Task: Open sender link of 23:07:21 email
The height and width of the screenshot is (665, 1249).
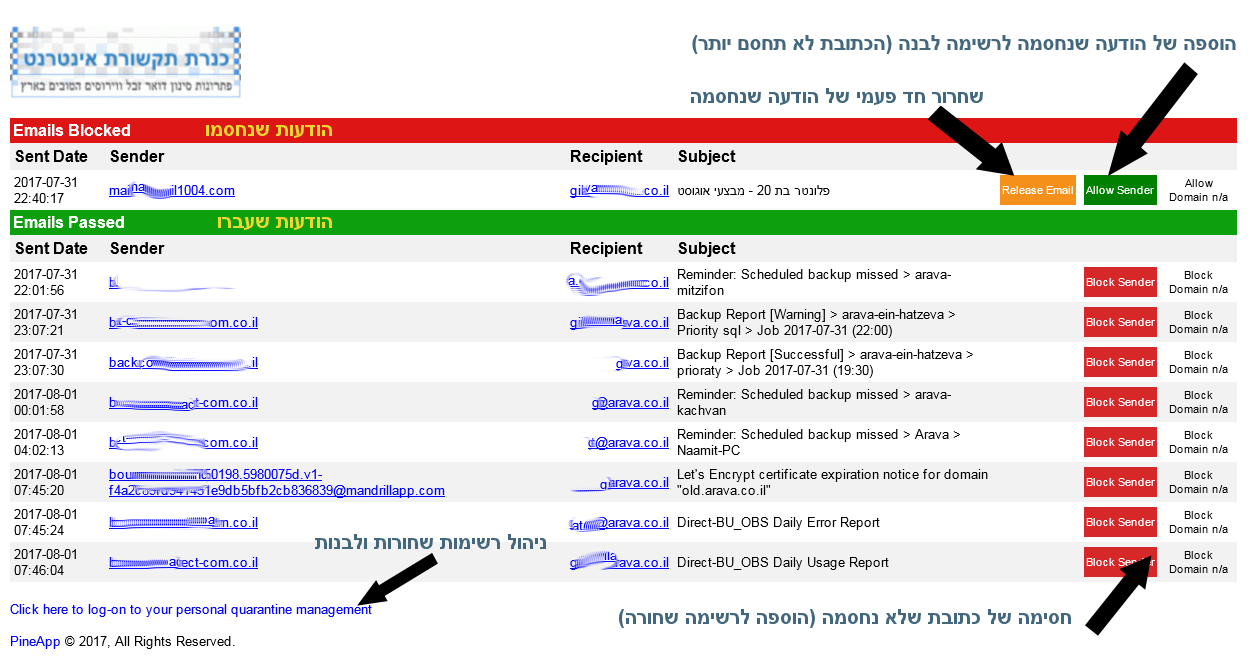Action: click(x=184, y=322)
